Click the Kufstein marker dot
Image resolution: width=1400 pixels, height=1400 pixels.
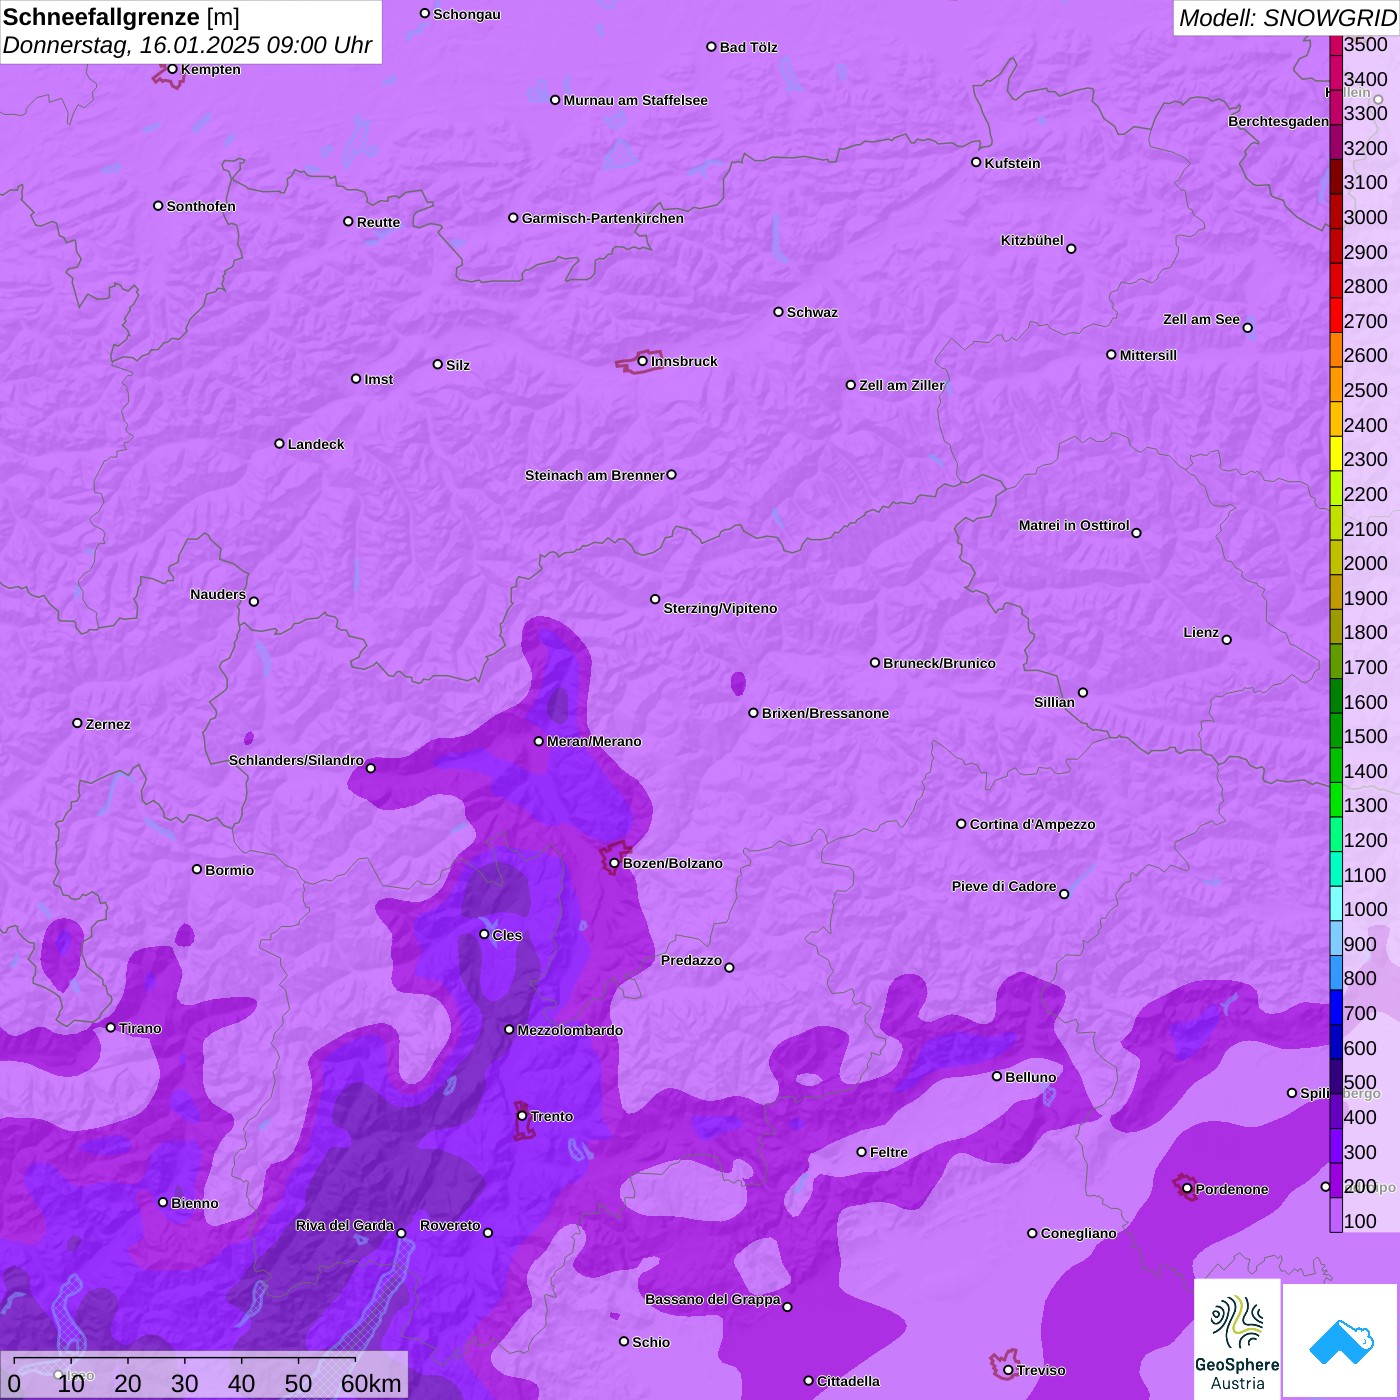pos(976,162)
